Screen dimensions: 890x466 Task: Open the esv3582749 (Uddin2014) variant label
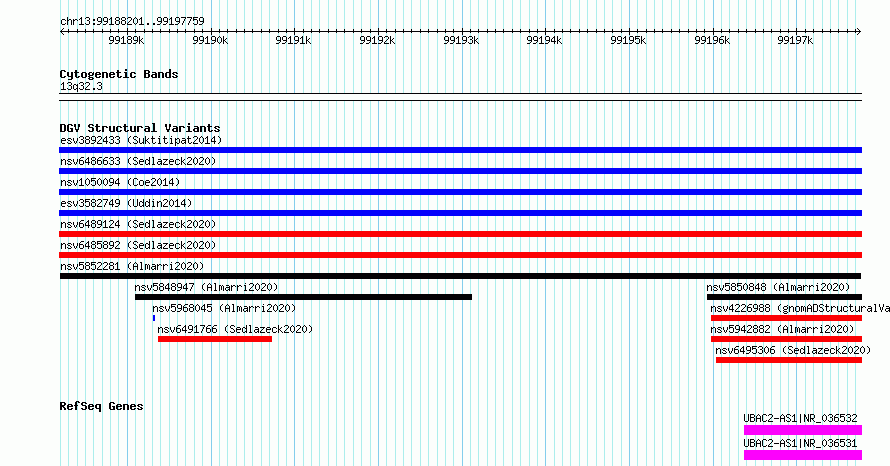(x=126, y=203)
